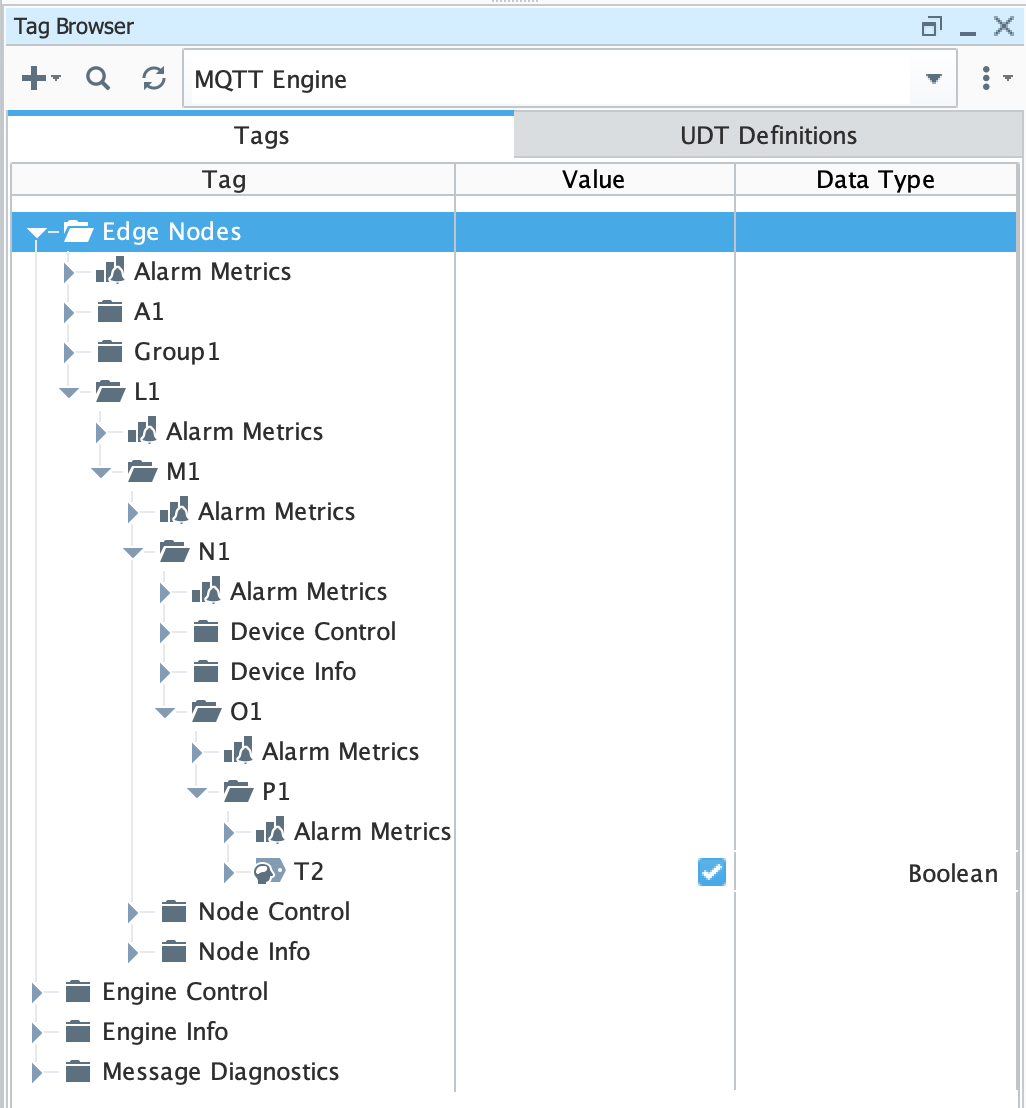Open the three-dot options menu
1026x1108 pixels.
986,79
